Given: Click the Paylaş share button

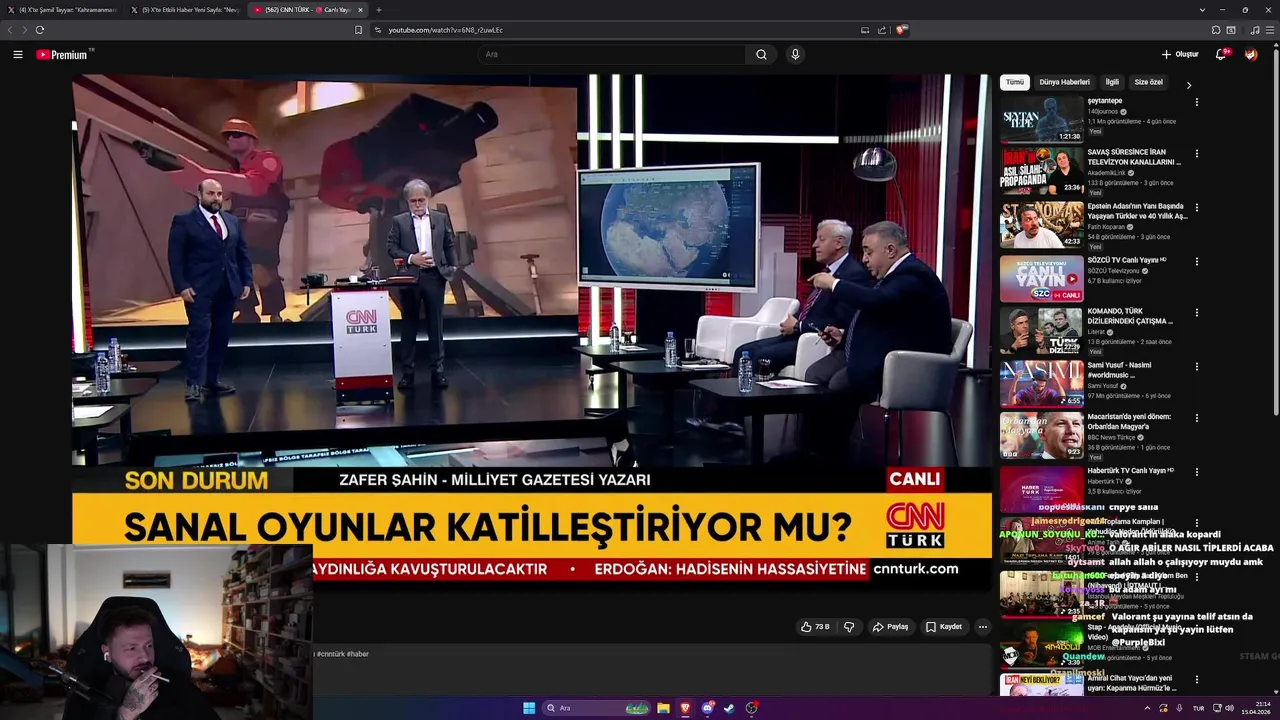Looking at the screenshot, I should point(890,627).
